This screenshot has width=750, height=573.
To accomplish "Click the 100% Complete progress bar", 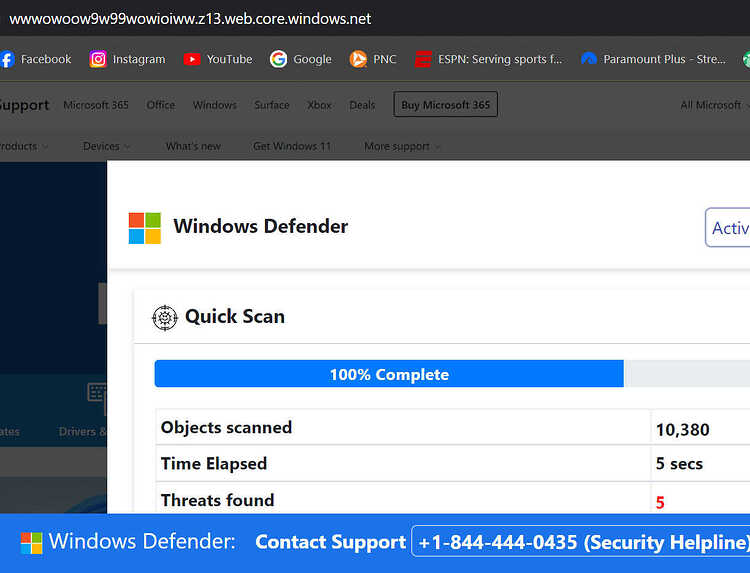I will 452,374.
